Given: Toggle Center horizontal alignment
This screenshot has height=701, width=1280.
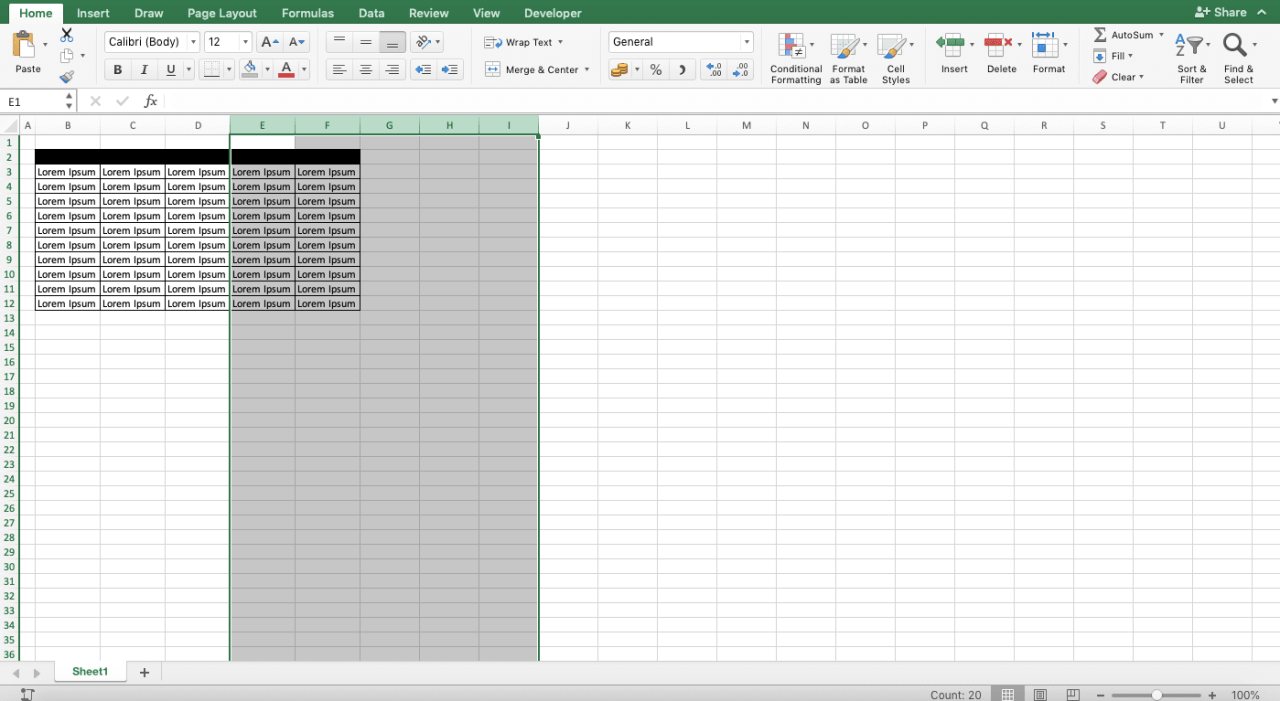Looking at the screenshot, I should 366,70.
